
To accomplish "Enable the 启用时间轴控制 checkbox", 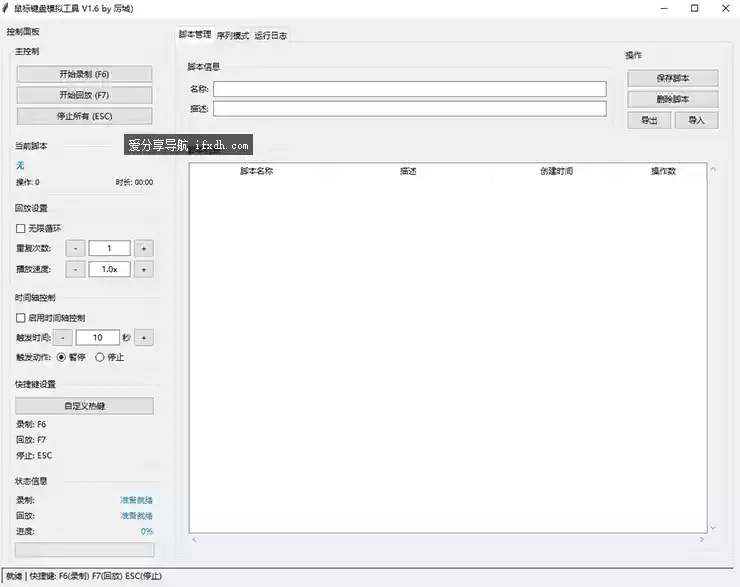I will coord(21,318).
